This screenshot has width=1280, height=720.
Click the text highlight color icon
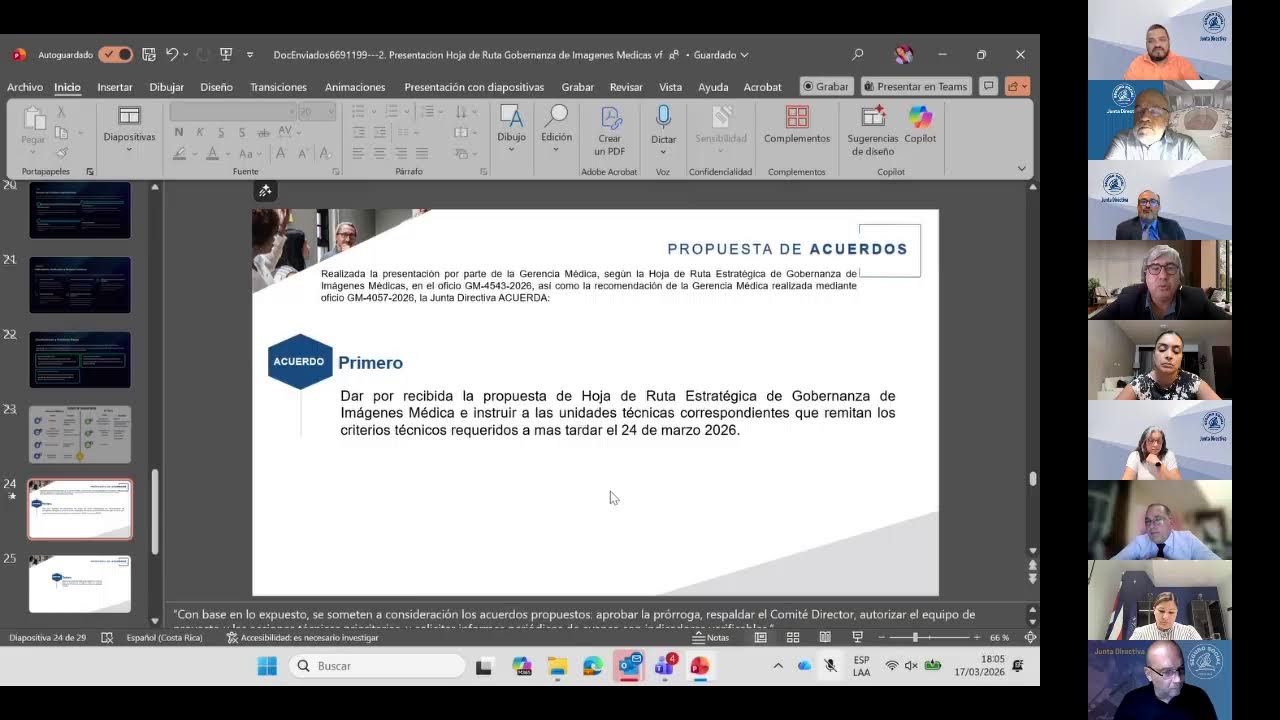[179, 153]
